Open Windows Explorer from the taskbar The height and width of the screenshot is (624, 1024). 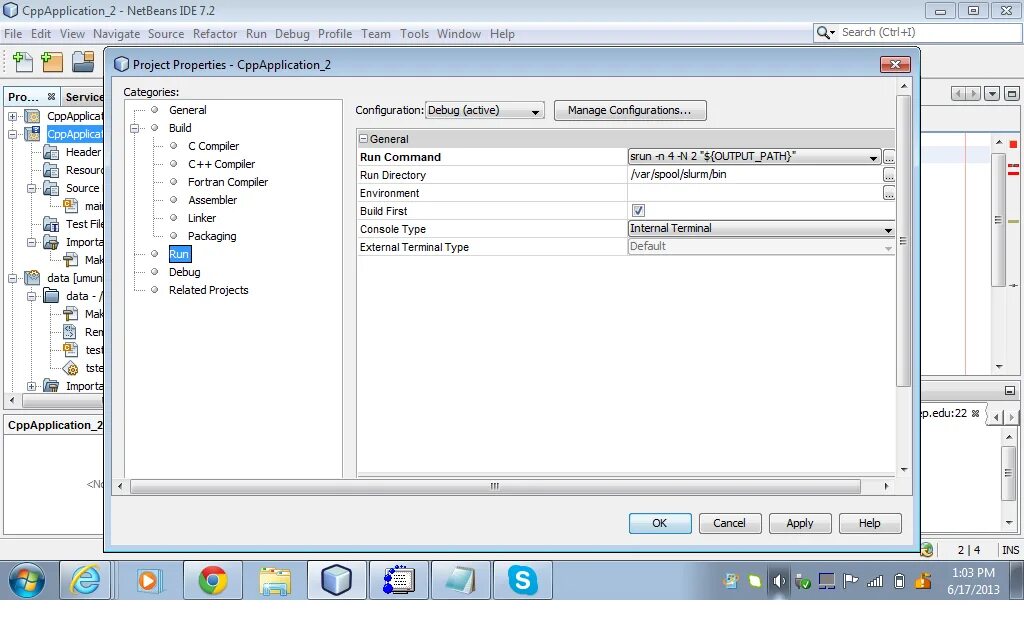(x=275, y=580)
